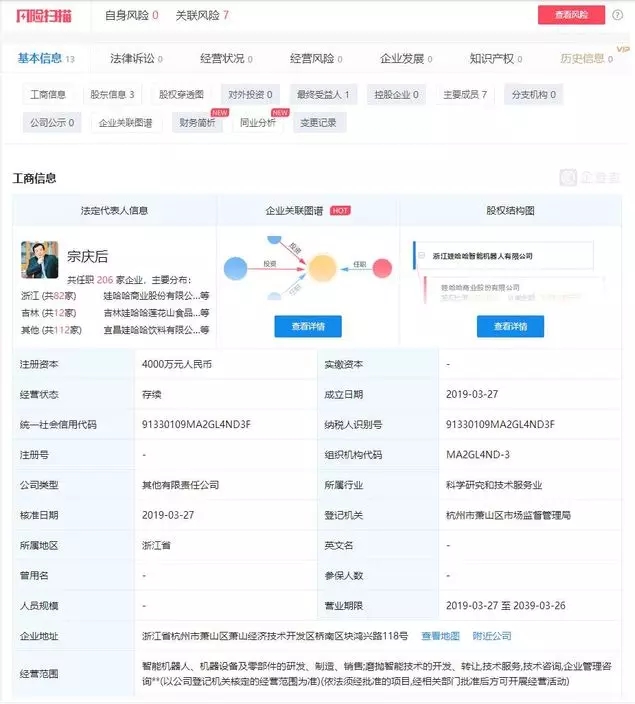Switch to 基本信息 tab
The image size is (635, 704).
pos(46,58)
